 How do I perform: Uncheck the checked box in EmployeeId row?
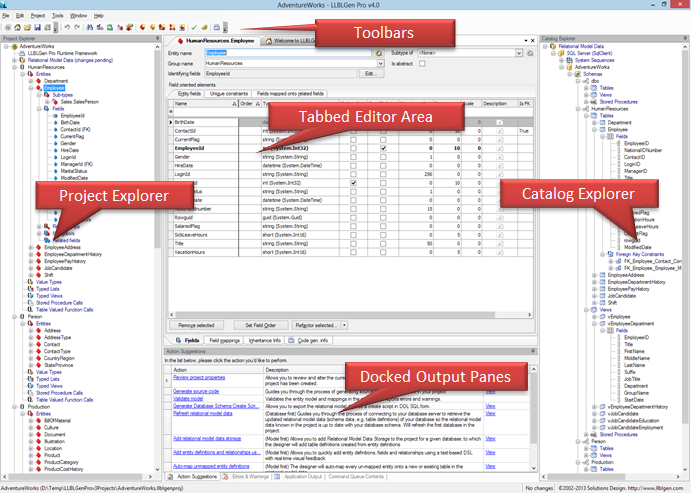[x=384, y=148]
